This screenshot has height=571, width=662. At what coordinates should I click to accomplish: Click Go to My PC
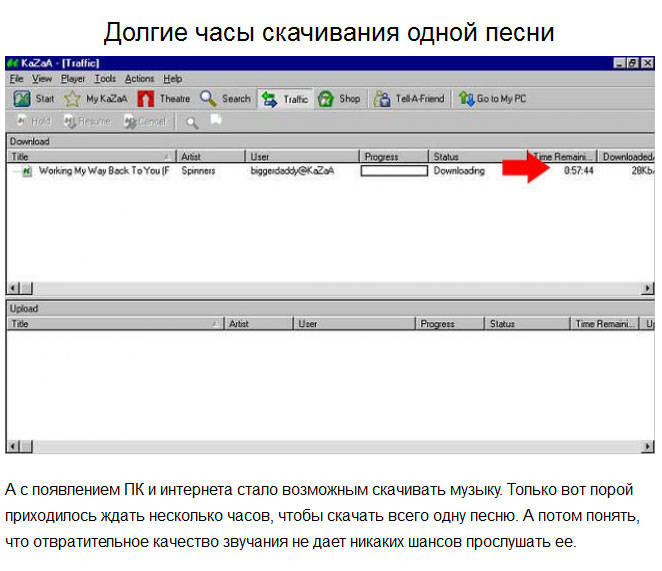pos(467,99)
